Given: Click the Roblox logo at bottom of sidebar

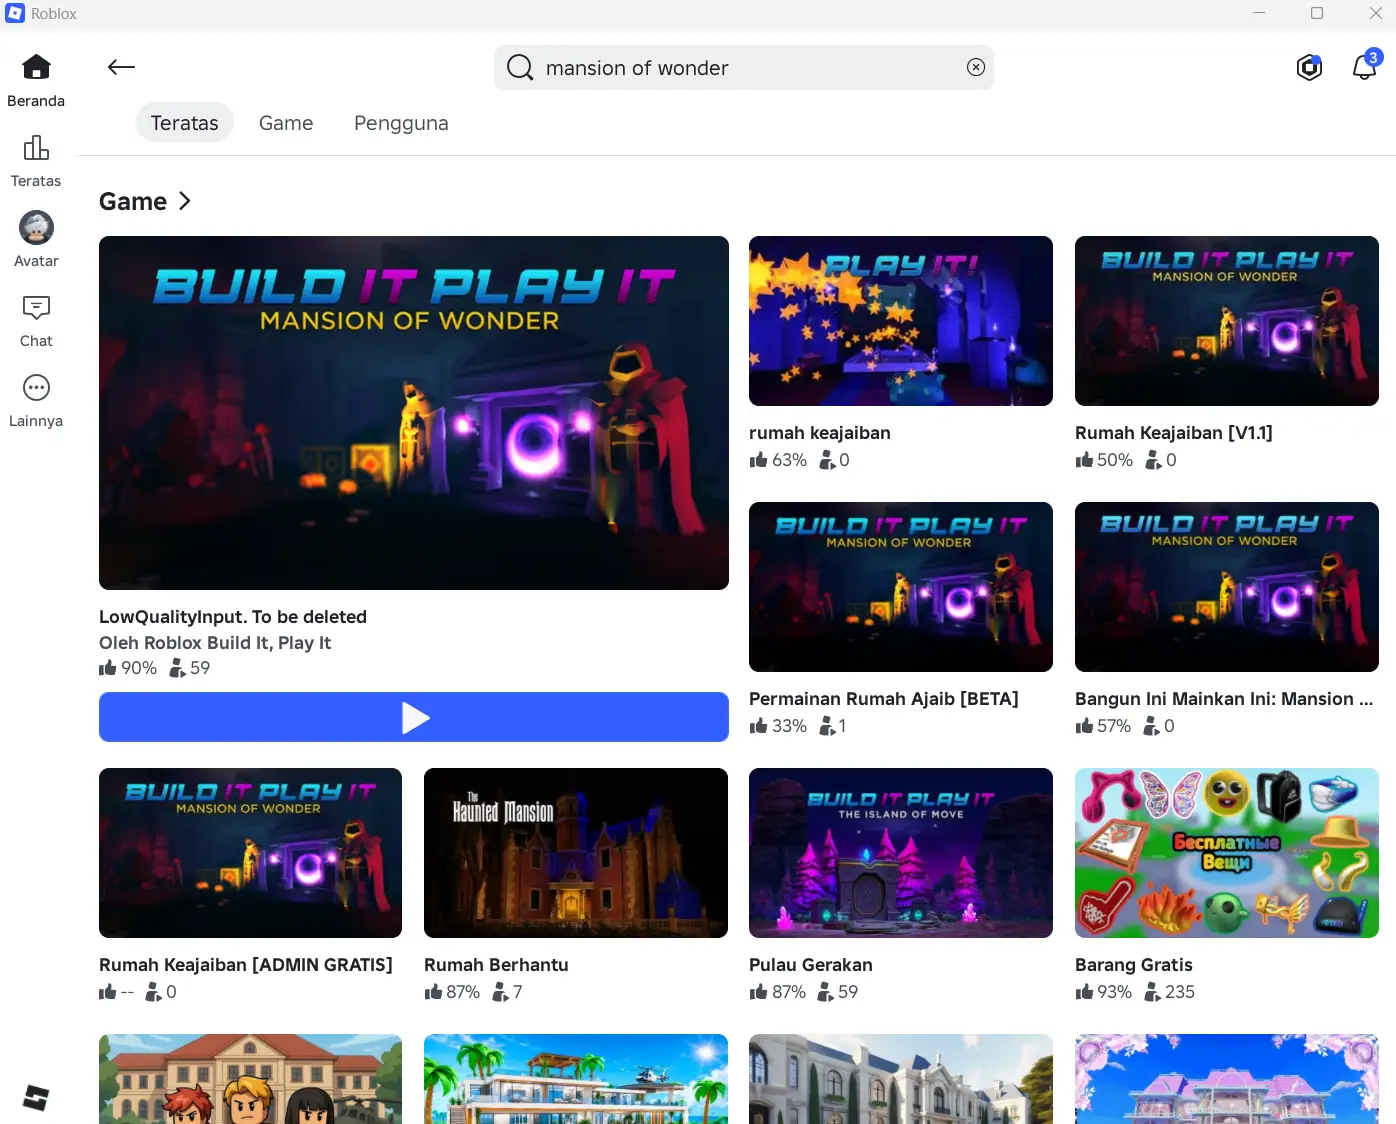Looking at the screenshot, I should [x=36, y=1097].
